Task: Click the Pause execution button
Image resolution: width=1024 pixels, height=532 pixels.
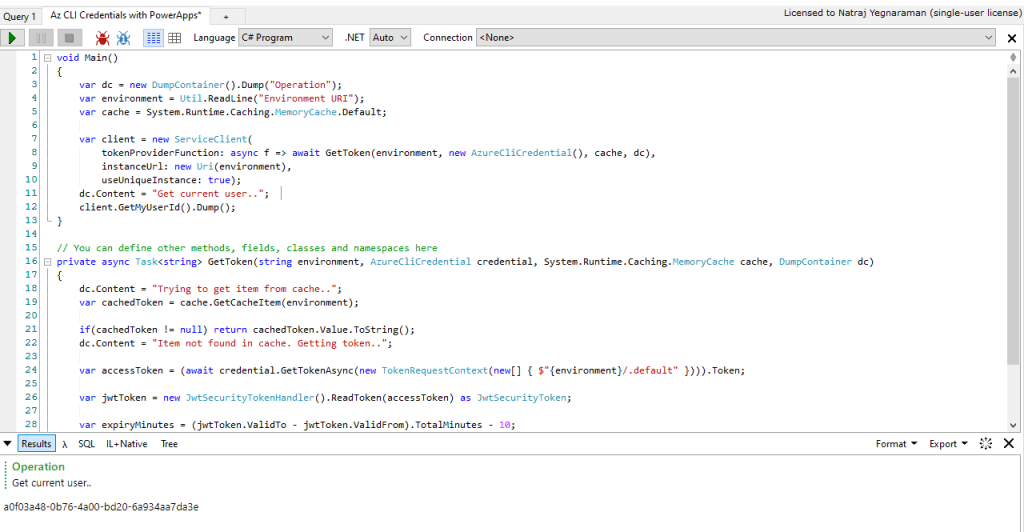Action: point(41,38)
